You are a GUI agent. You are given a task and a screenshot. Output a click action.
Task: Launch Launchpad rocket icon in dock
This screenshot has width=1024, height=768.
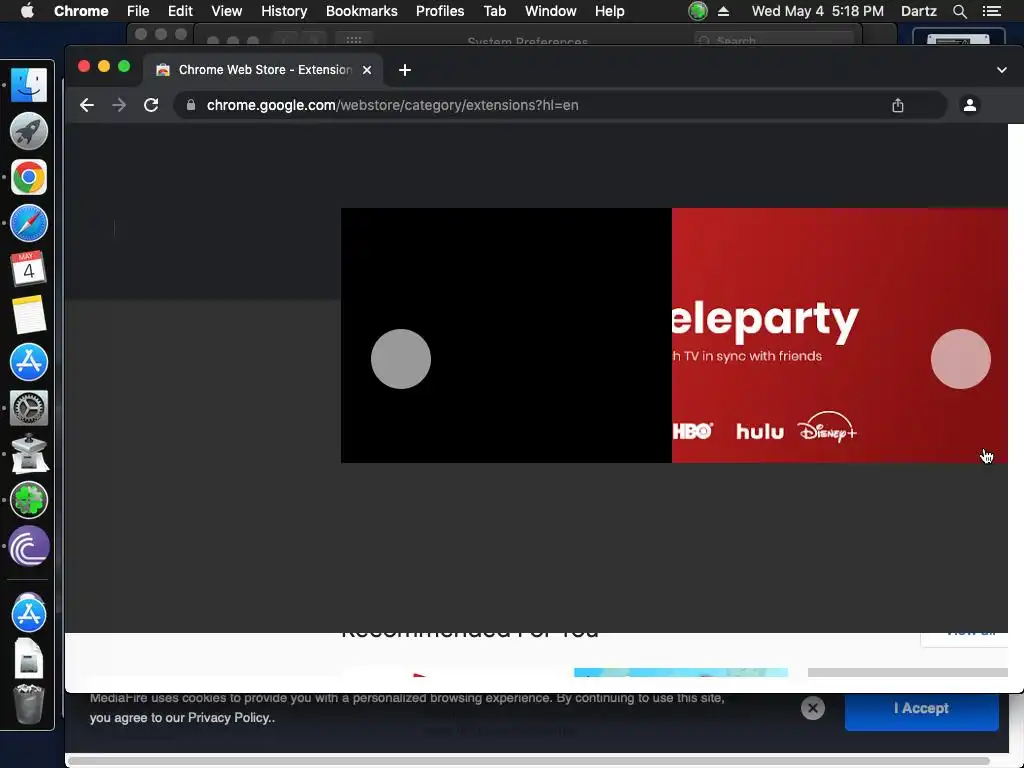[x=29, y=131]
